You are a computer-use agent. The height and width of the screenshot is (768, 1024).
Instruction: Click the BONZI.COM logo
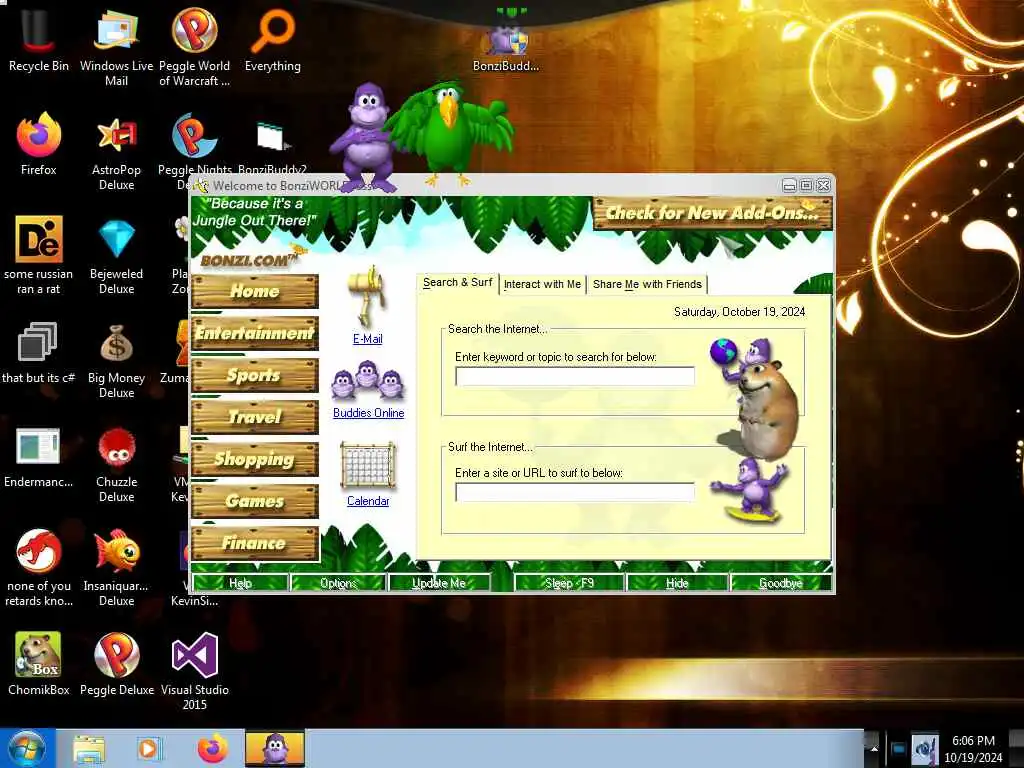(248, 260)
